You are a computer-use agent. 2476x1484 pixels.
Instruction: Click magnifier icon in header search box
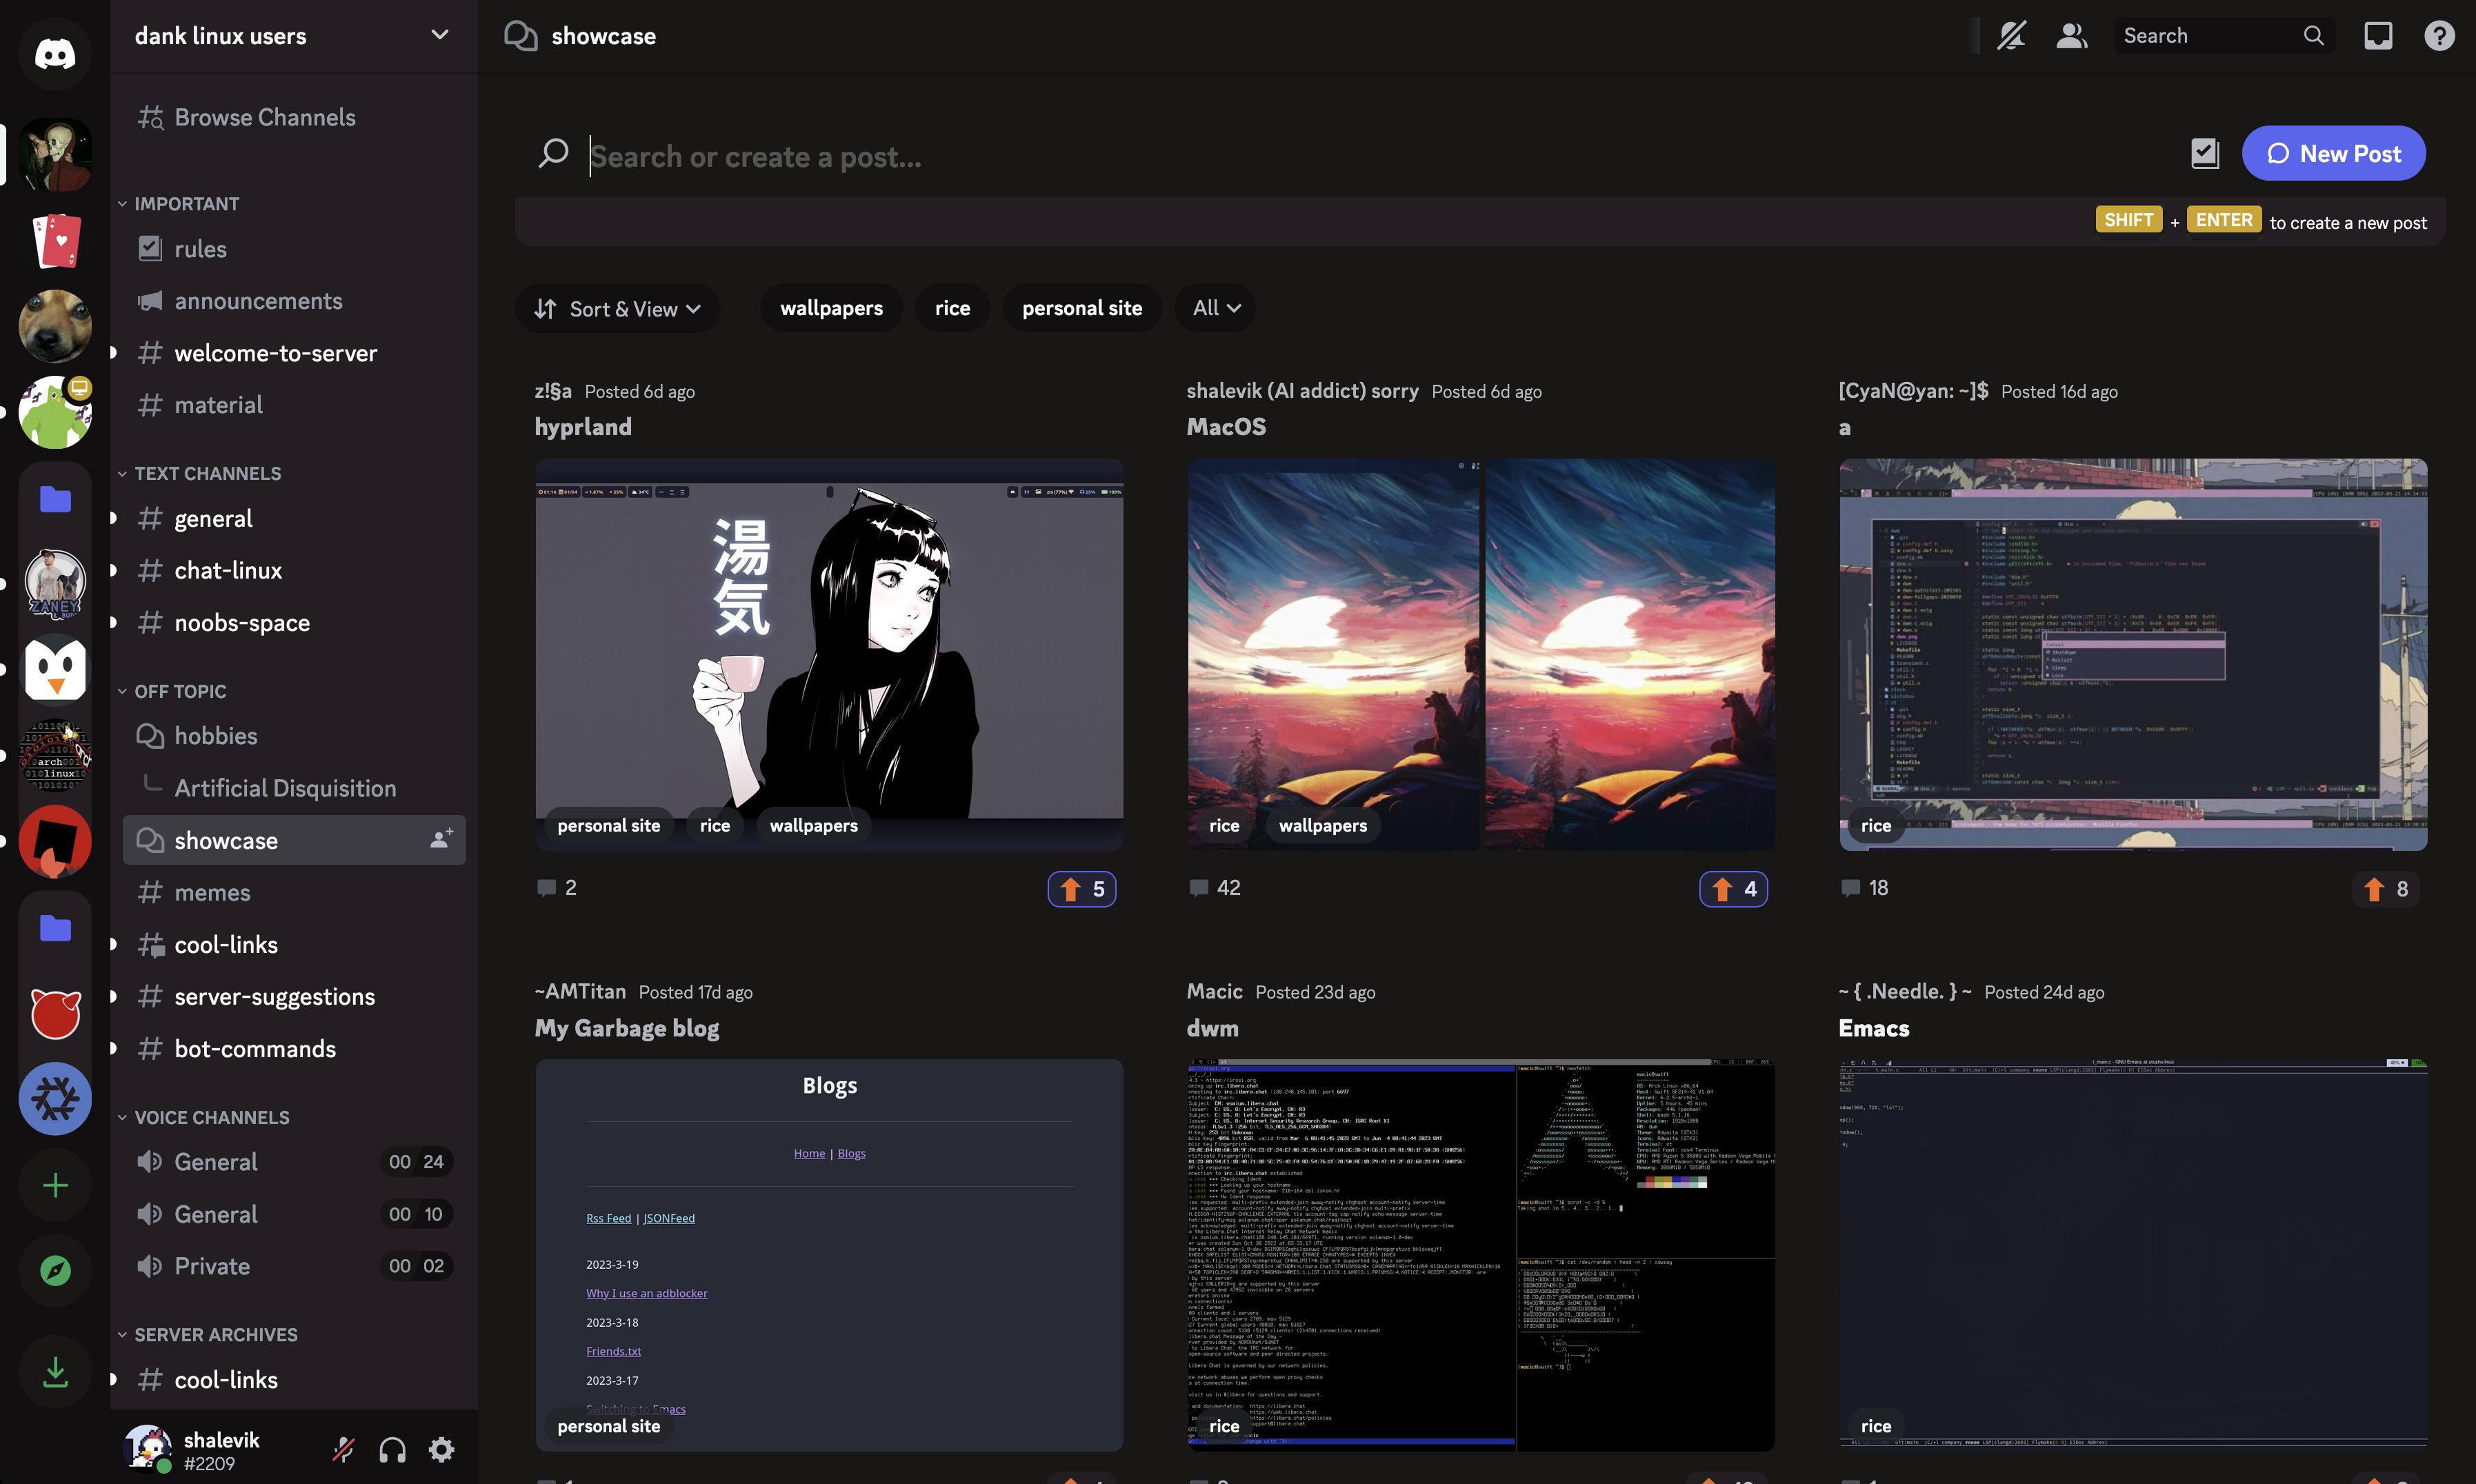[2314, 36]
